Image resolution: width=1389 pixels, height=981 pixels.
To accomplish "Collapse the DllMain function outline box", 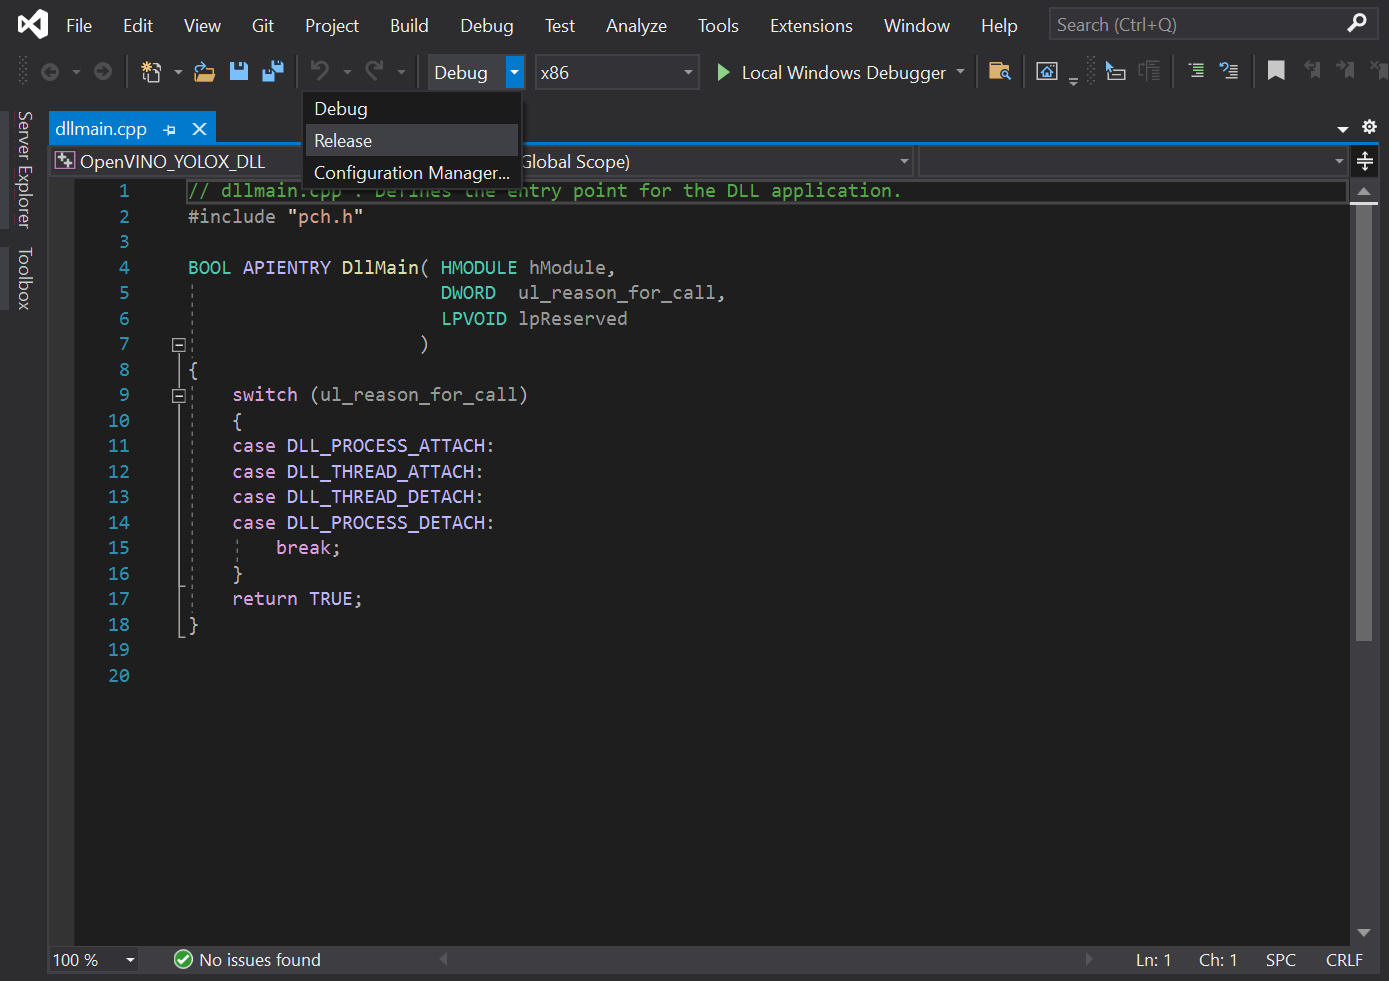I will click(179, 345).
